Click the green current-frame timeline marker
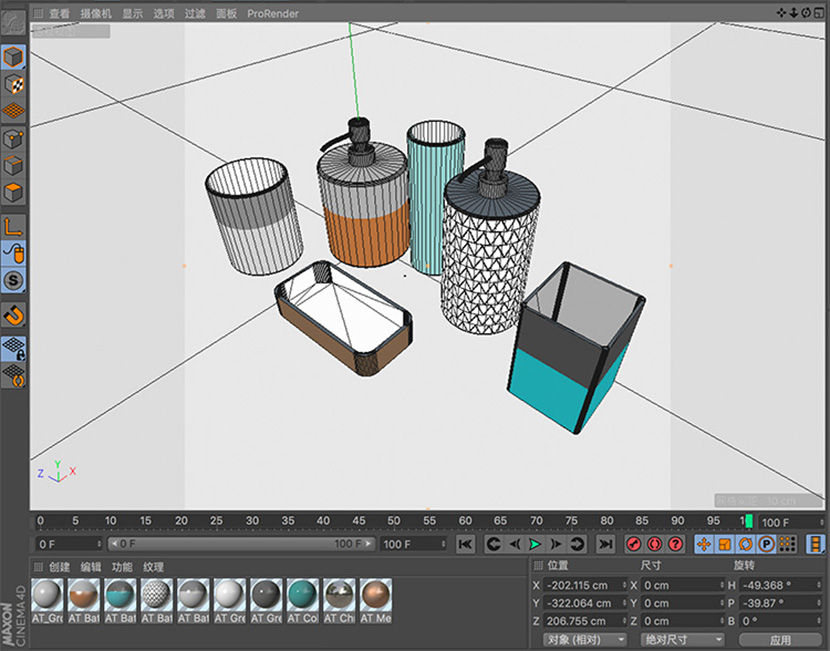830x651 pixels. 749,521
